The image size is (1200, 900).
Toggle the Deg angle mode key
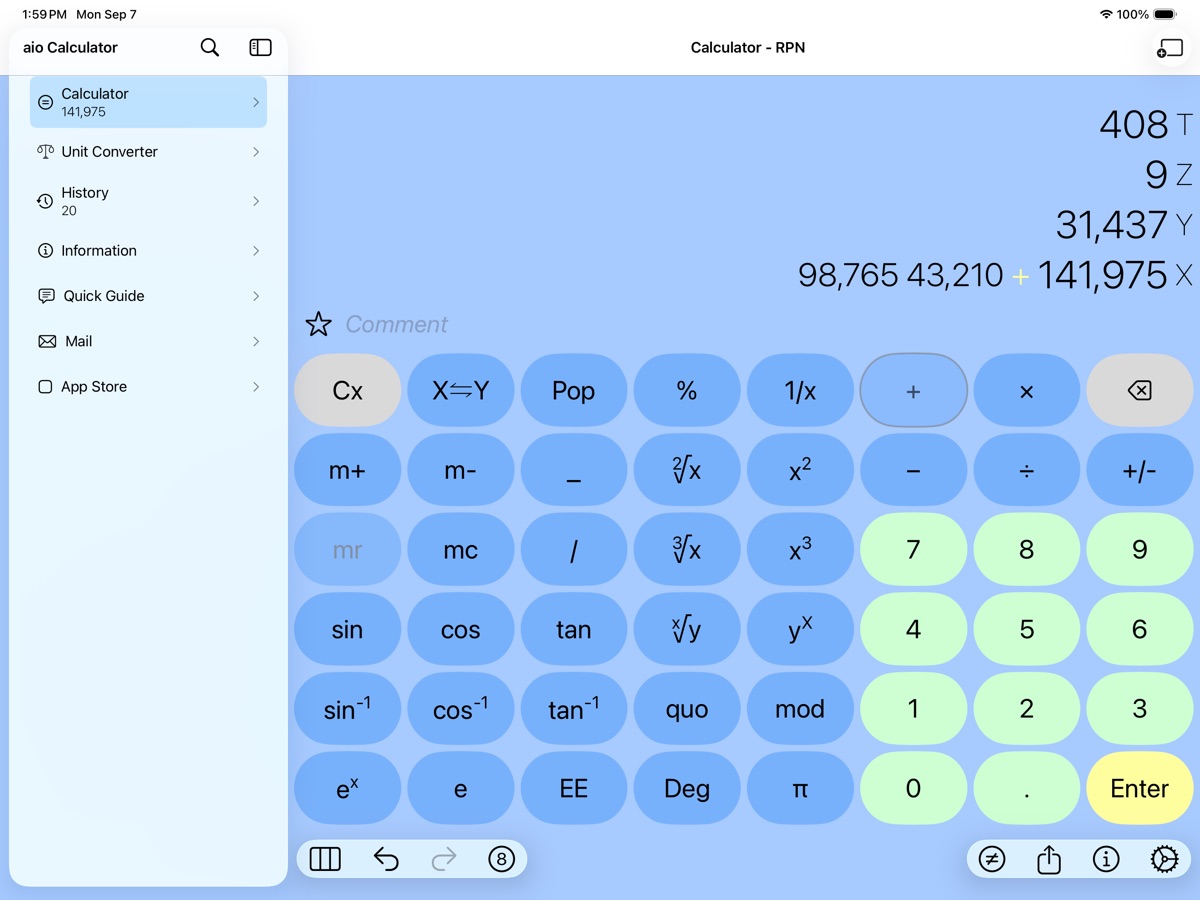tap(687, 788)
